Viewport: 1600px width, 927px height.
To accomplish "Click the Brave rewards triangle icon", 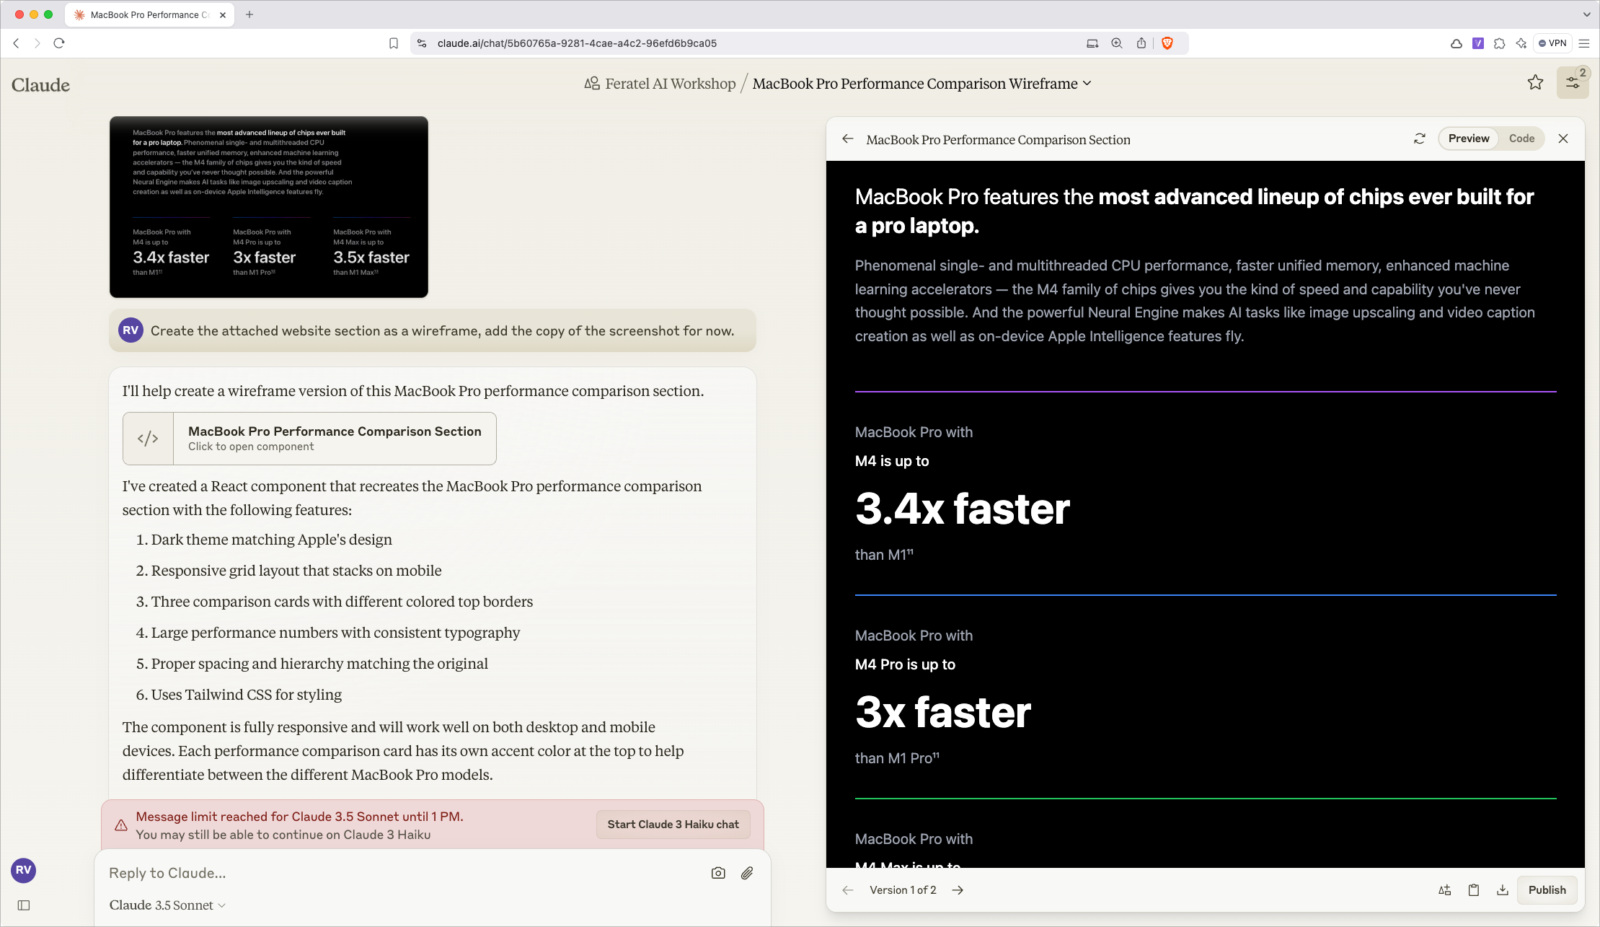I will point(1456,43).
